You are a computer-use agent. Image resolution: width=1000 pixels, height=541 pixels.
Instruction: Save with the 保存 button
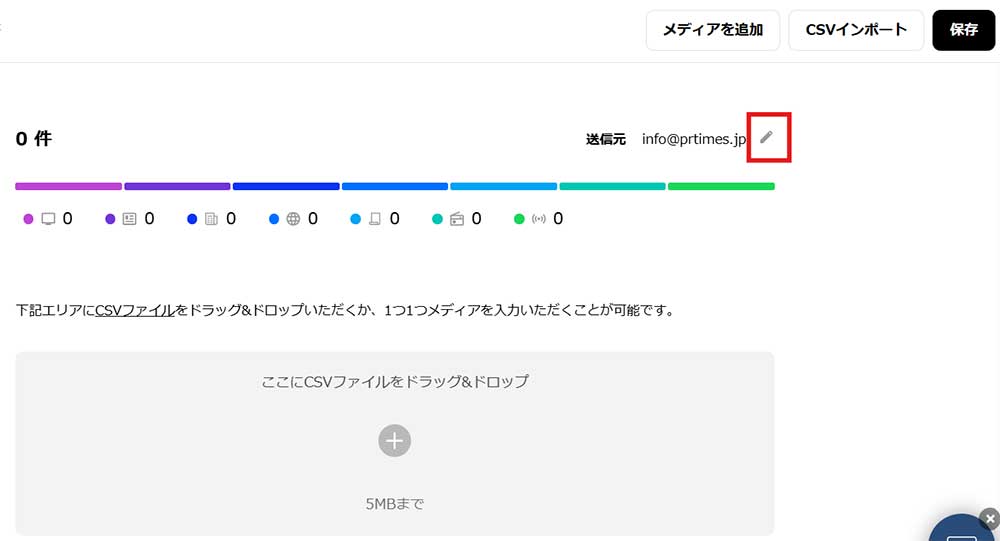coord(964,30)
